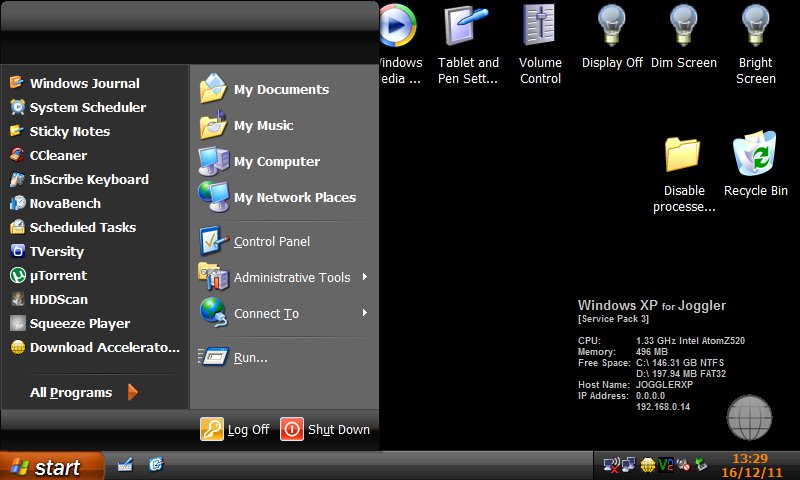Select the Dim Screen desktop shortcut
The height and width of the screenshot is (480, 800).
tap(684, 37)
